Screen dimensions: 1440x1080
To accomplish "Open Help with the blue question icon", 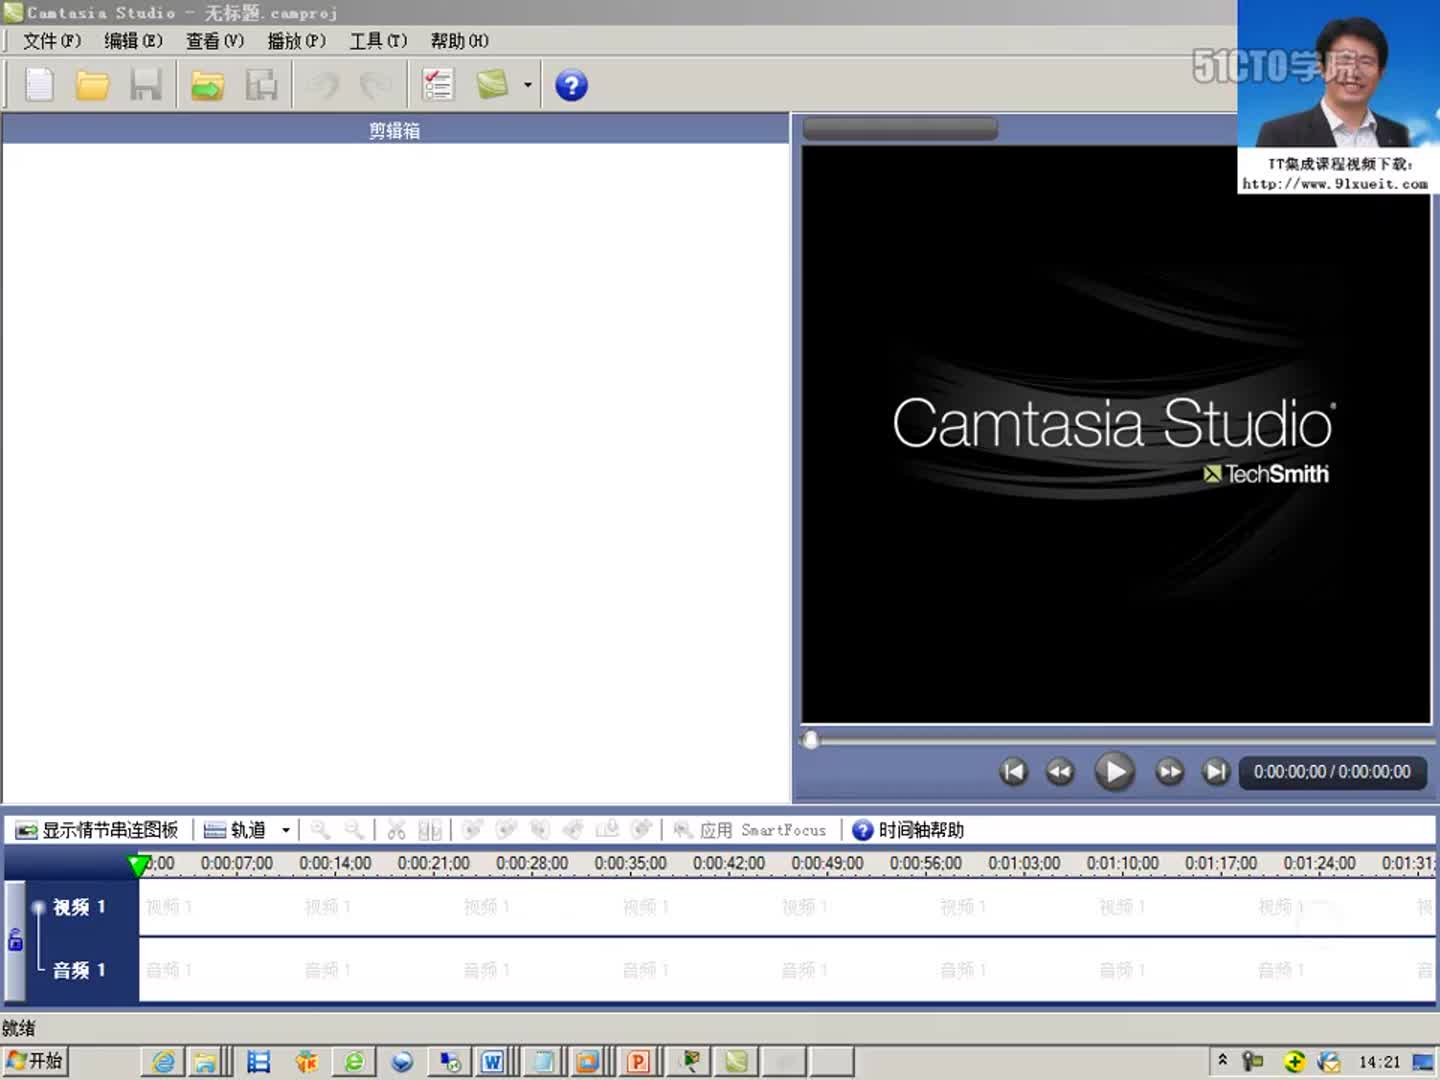I will point(571,85).
